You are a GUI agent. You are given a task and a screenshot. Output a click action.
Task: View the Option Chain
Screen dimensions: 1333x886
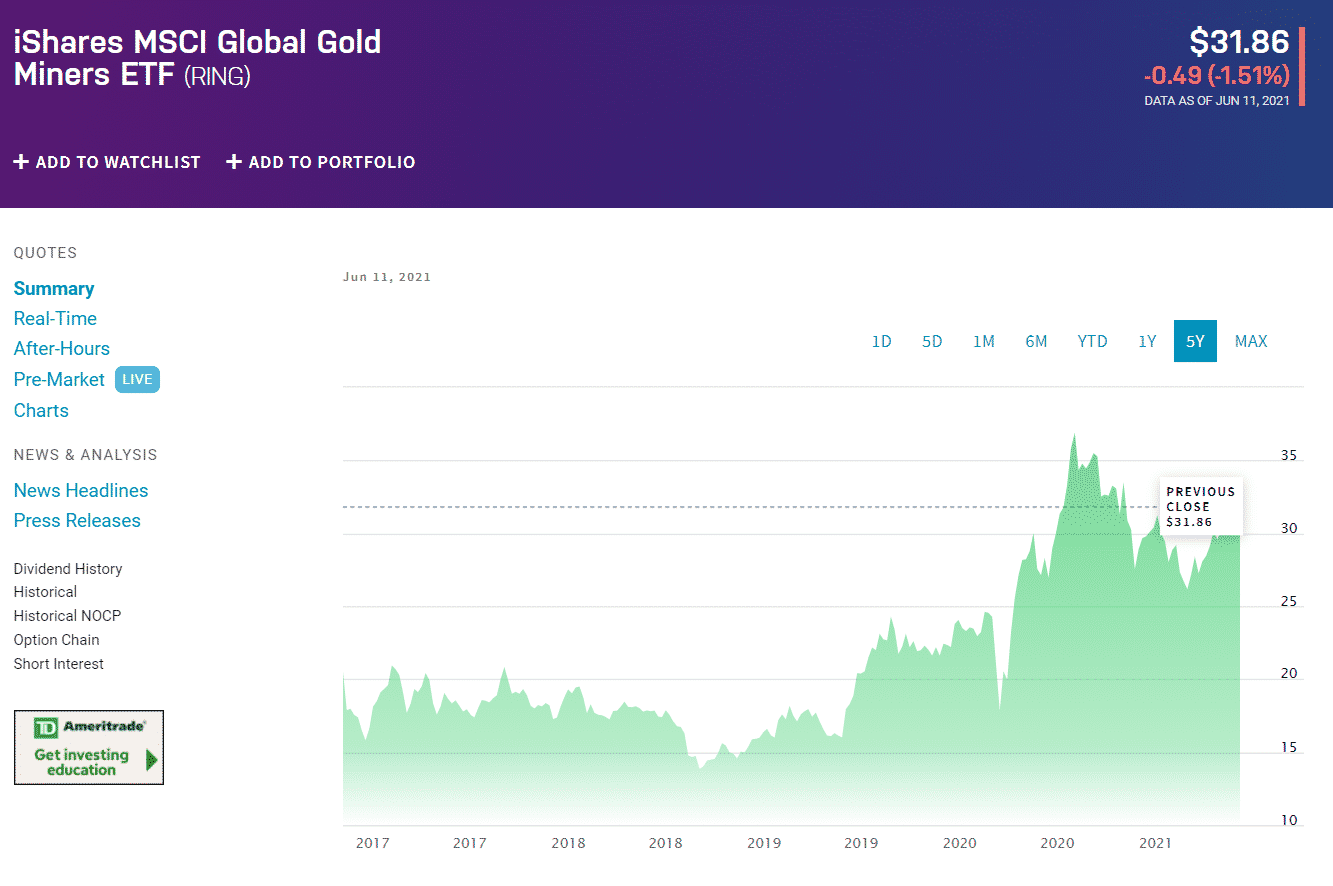[x=57, y=640]
